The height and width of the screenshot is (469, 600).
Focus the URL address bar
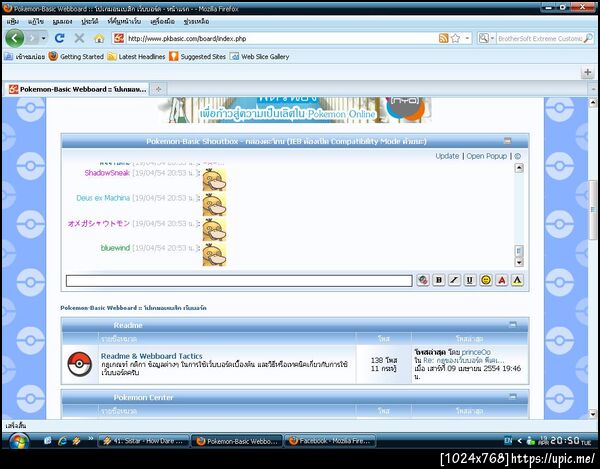tap(281, 38)
